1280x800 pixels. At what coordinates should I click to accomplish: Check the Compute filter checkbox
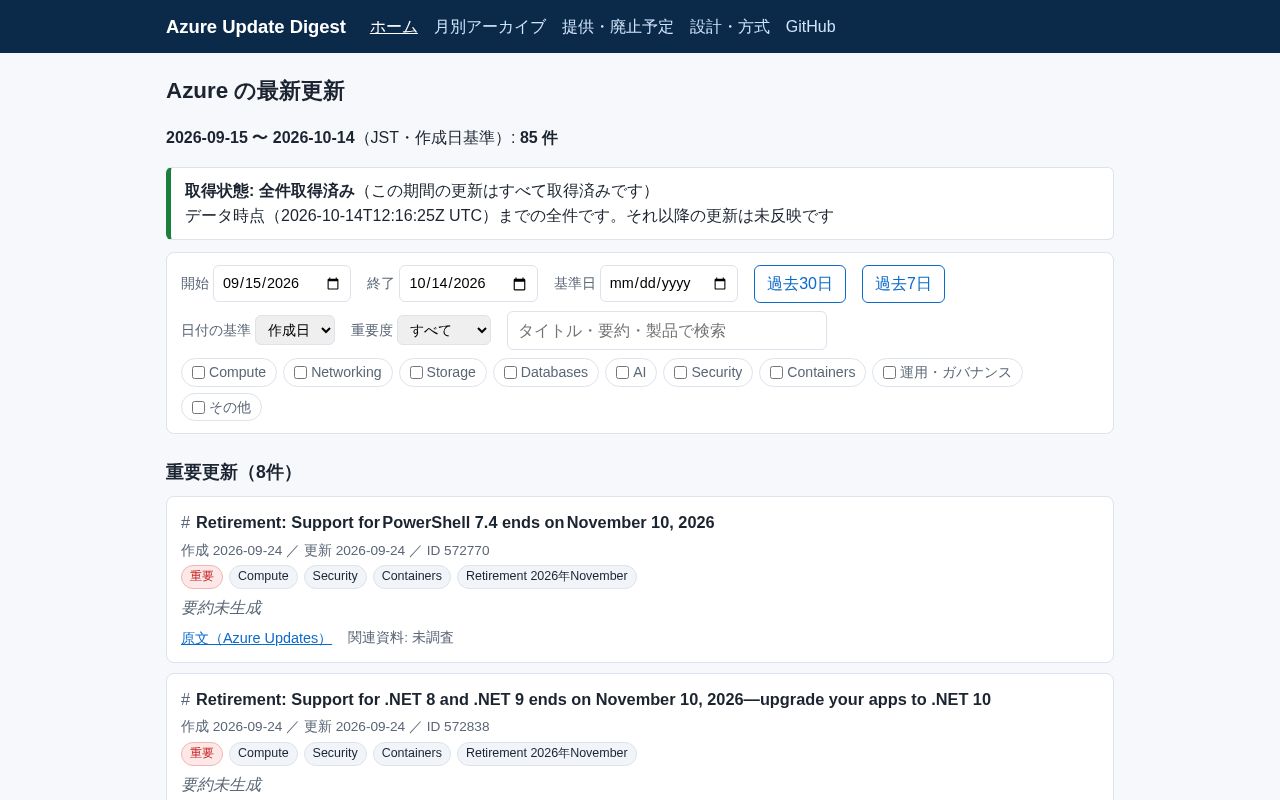(x=199, y=373)
